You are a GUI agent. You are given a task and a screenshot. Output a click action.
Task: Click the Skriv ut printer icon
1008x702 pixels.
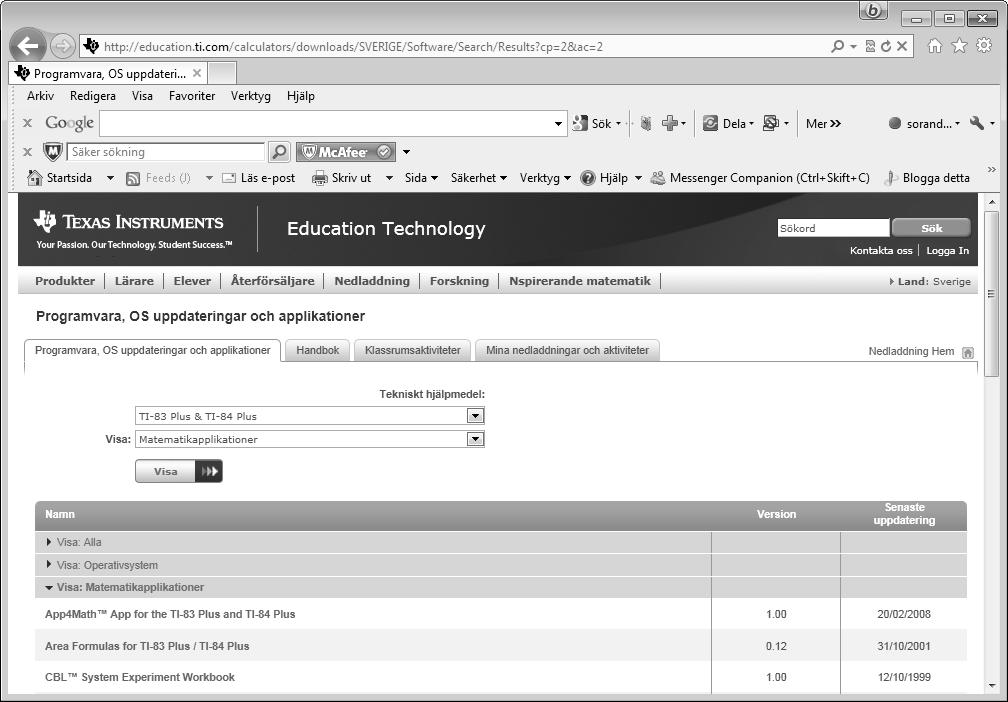click(x=320, y=178)
